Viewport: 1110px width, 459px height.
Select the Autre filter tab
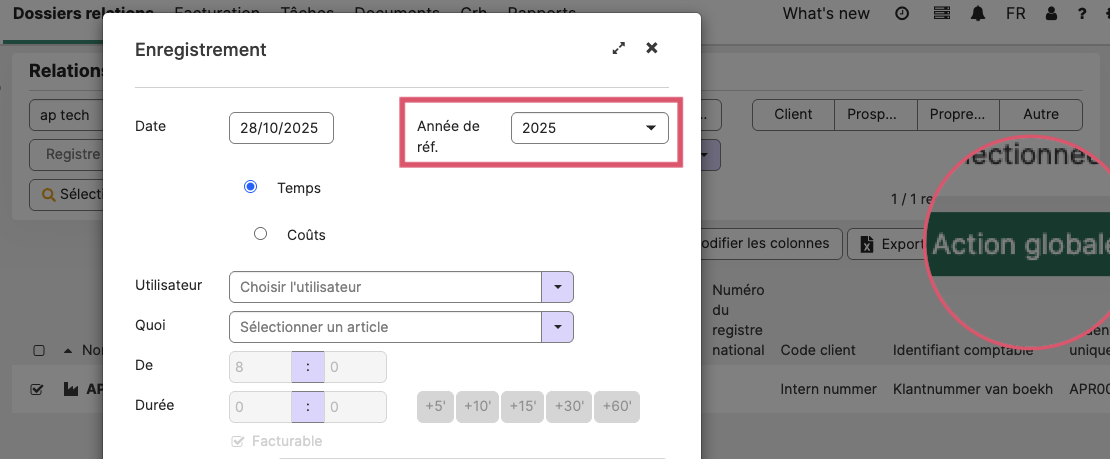point(1041,115)
